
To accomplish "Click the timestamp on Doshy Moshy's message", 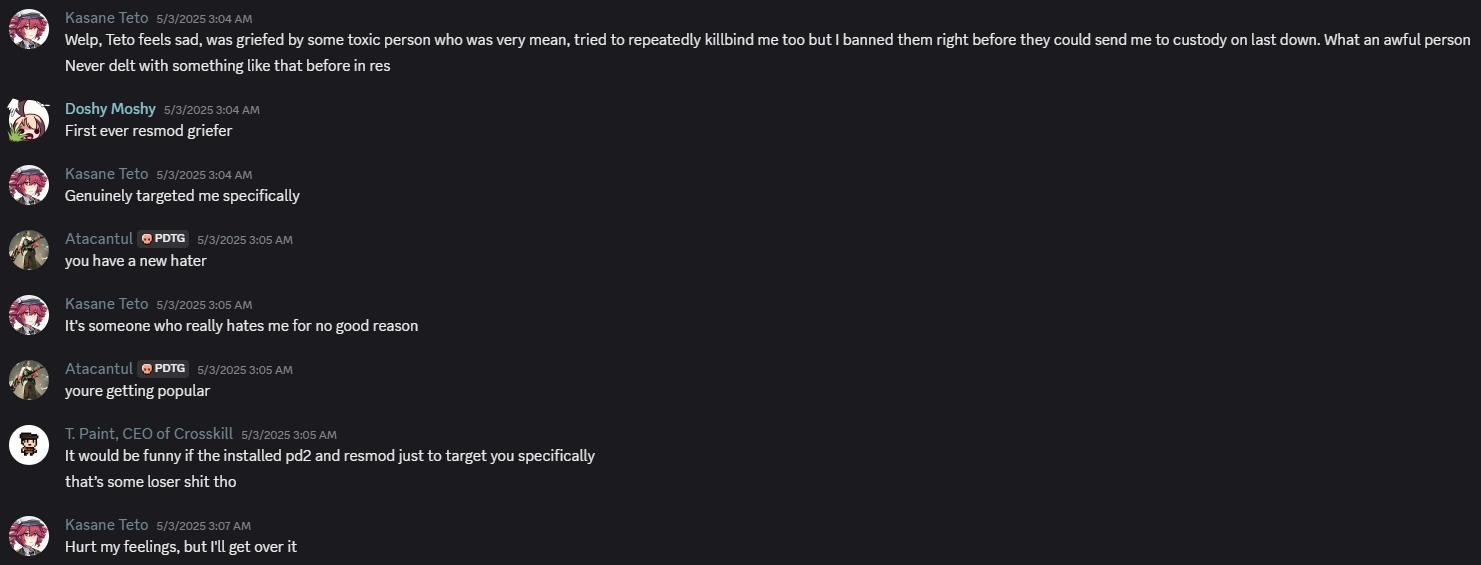I will tap(212, 110).
